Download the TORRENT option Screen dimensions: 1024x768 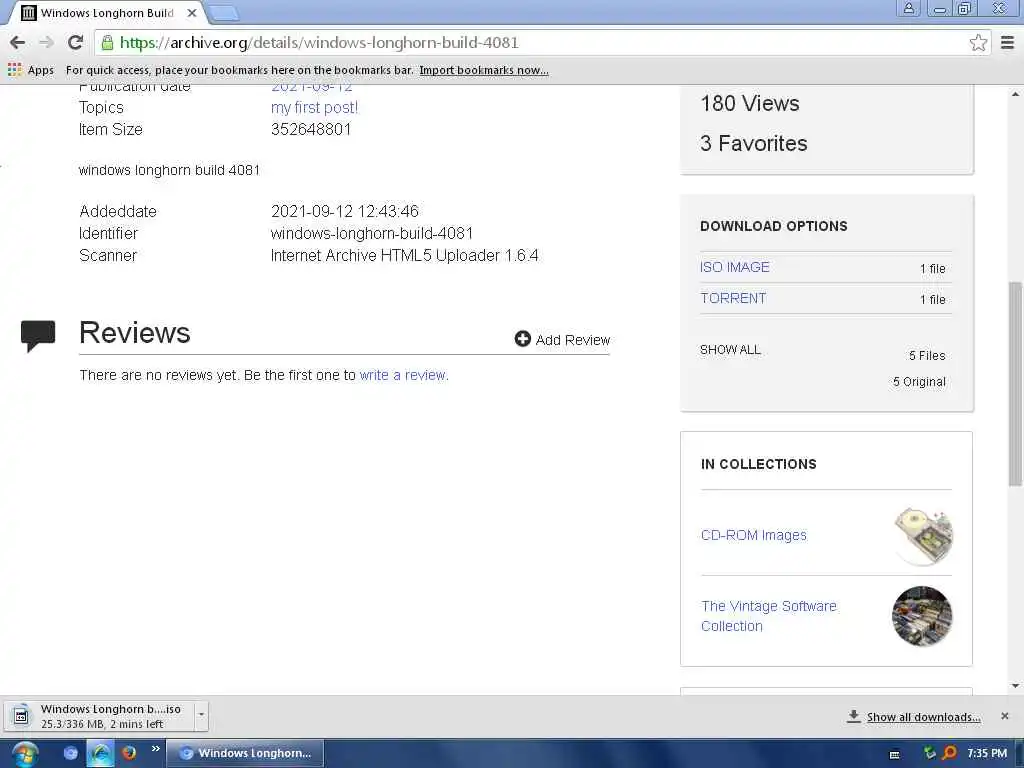tap(733, 298)
